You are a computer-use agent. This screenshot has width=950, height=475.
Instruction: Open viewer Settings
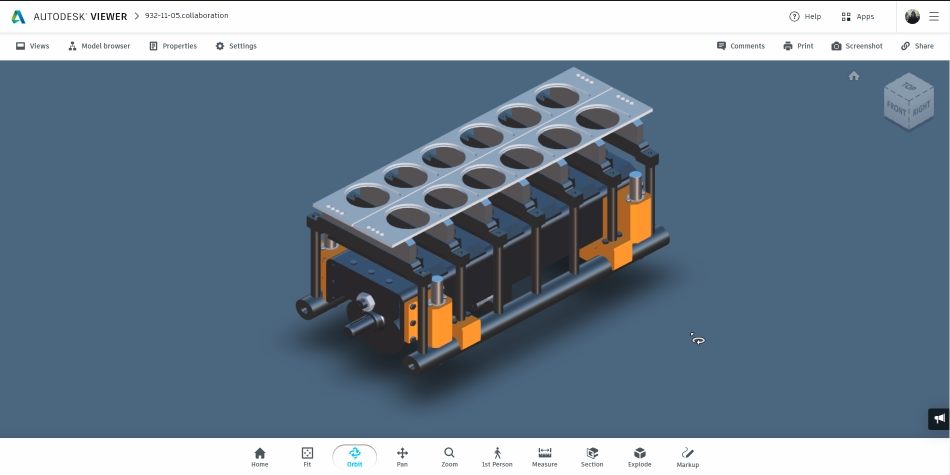(236, 46)
